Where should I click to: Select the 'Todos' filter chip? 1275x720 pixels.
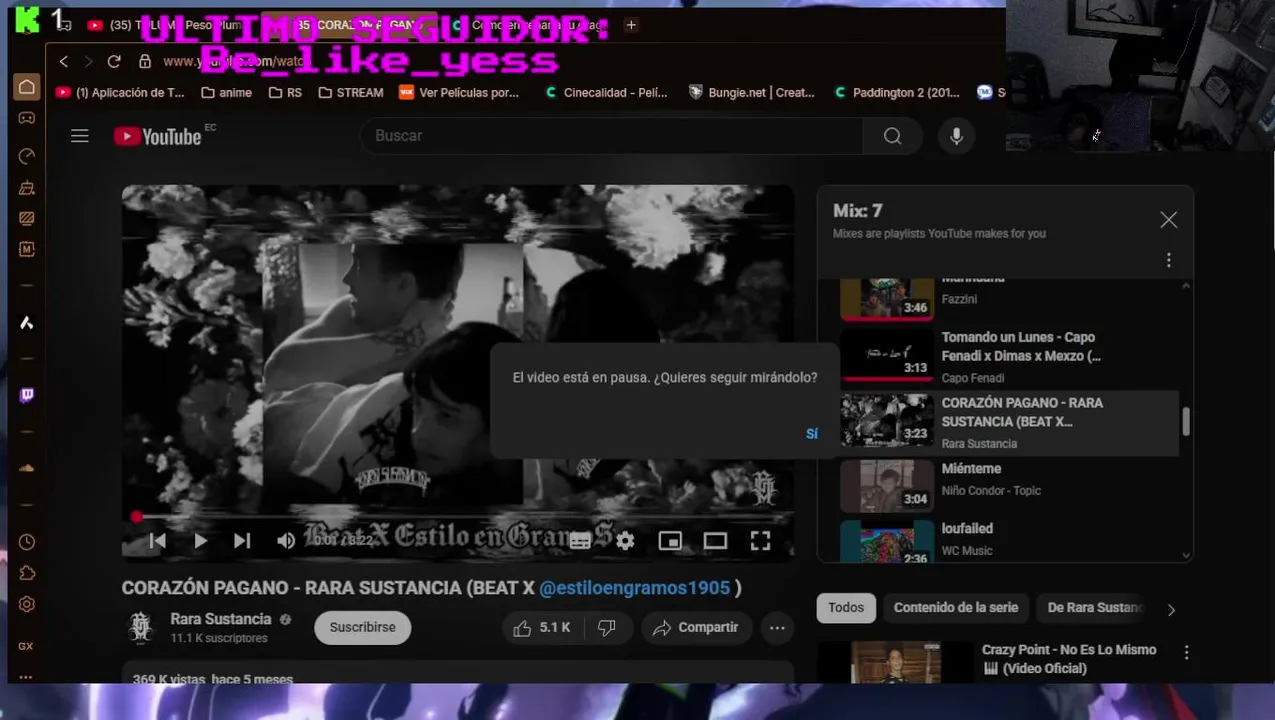846,607
